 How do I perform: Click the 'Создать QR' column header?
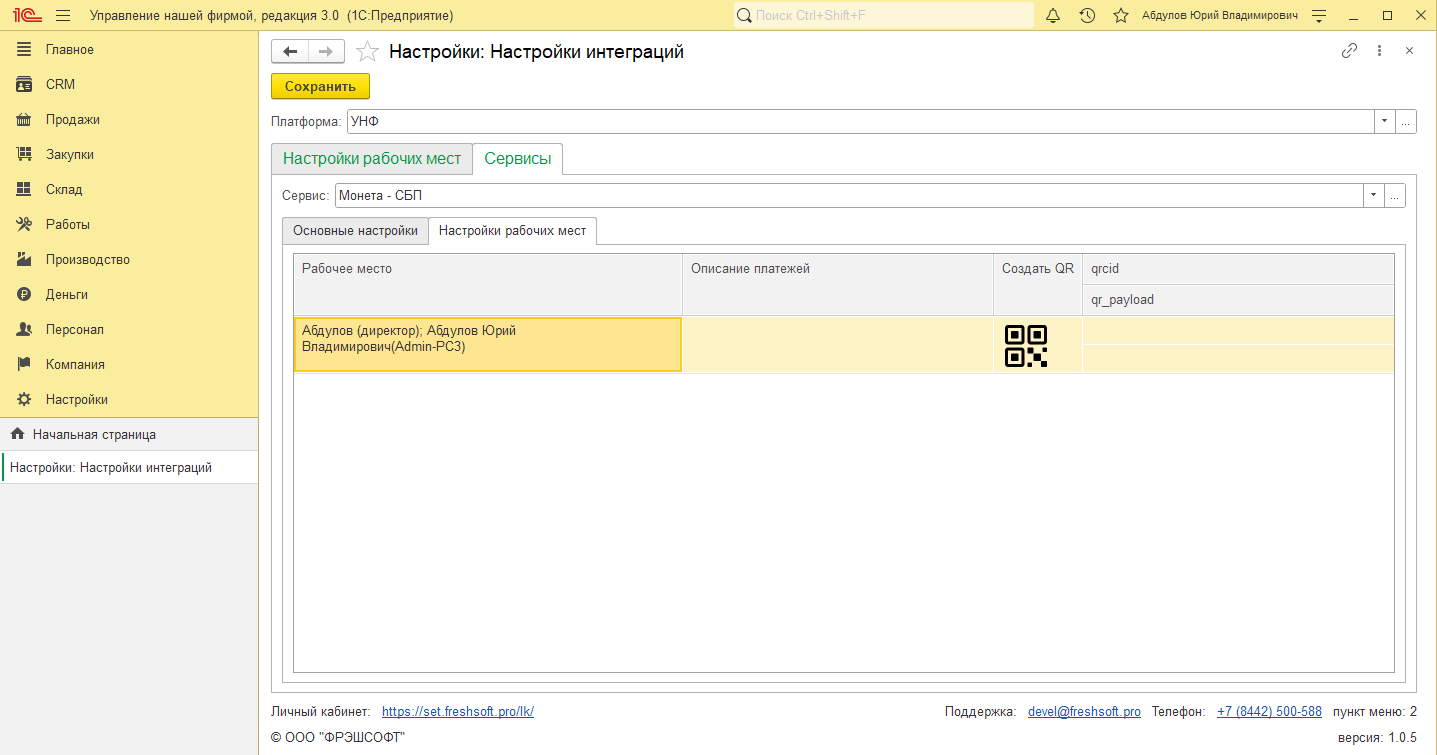[1038, 284]
